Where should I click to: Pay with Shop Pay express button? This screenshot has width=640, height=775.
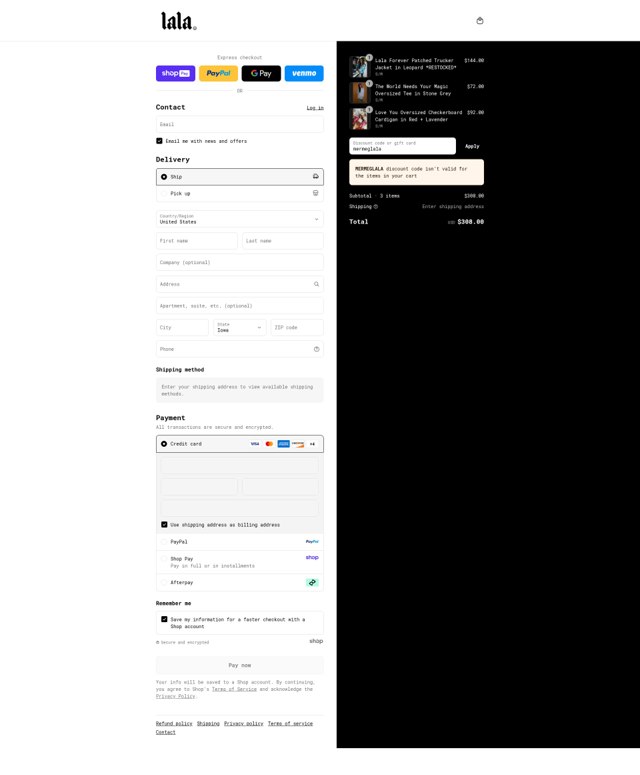pos(175,73)
